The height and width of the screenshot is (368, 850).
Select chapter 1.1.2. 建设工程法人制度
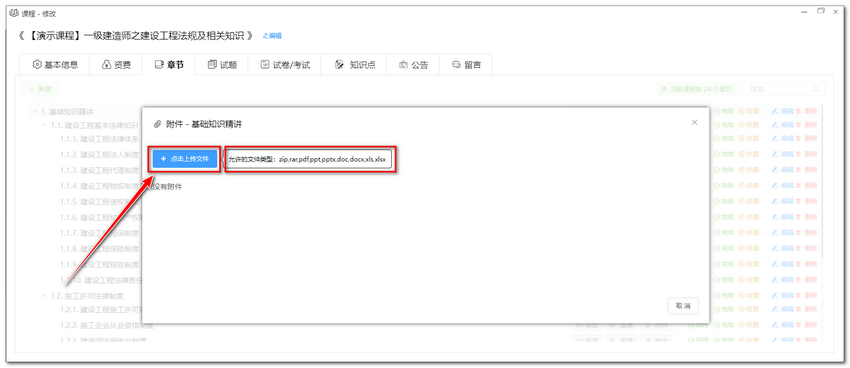[99, 154]
